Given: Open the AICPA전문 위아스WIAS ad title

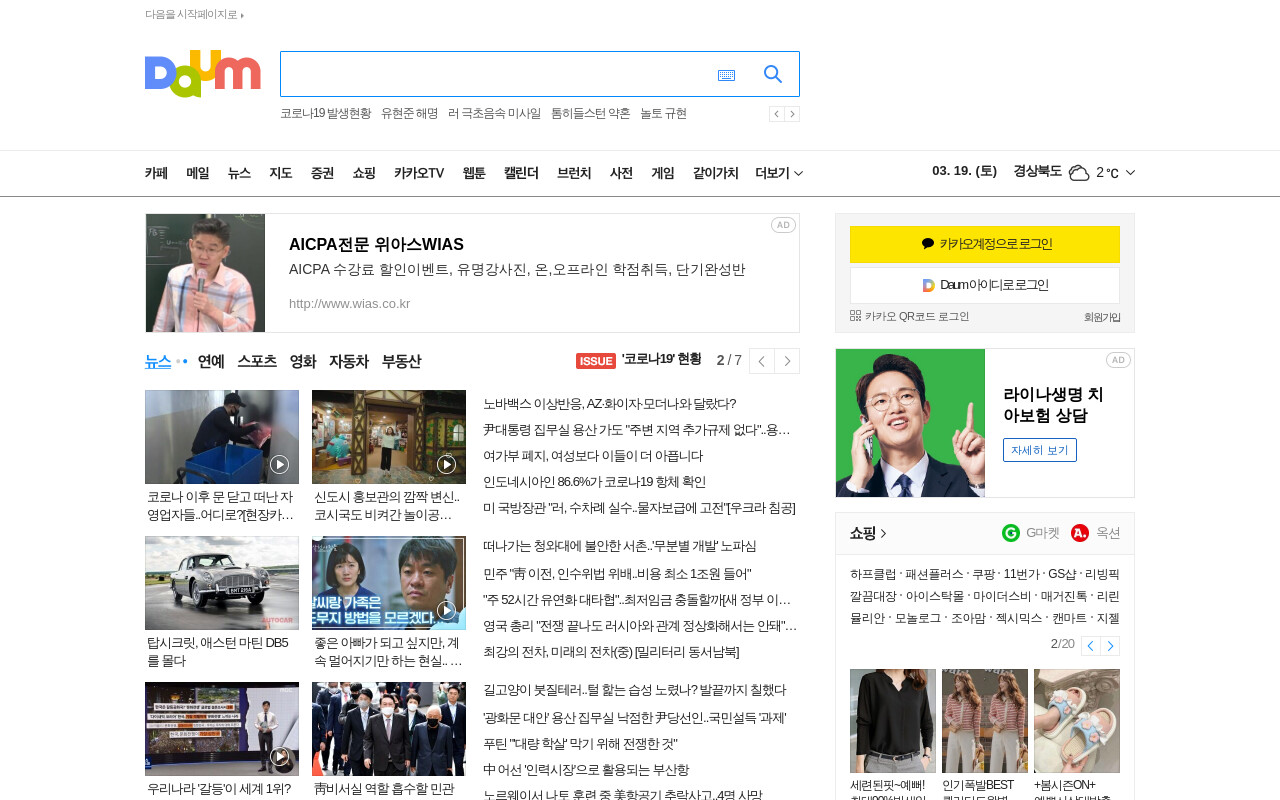Looking at the screenshot, I should [x=376, y=244].
